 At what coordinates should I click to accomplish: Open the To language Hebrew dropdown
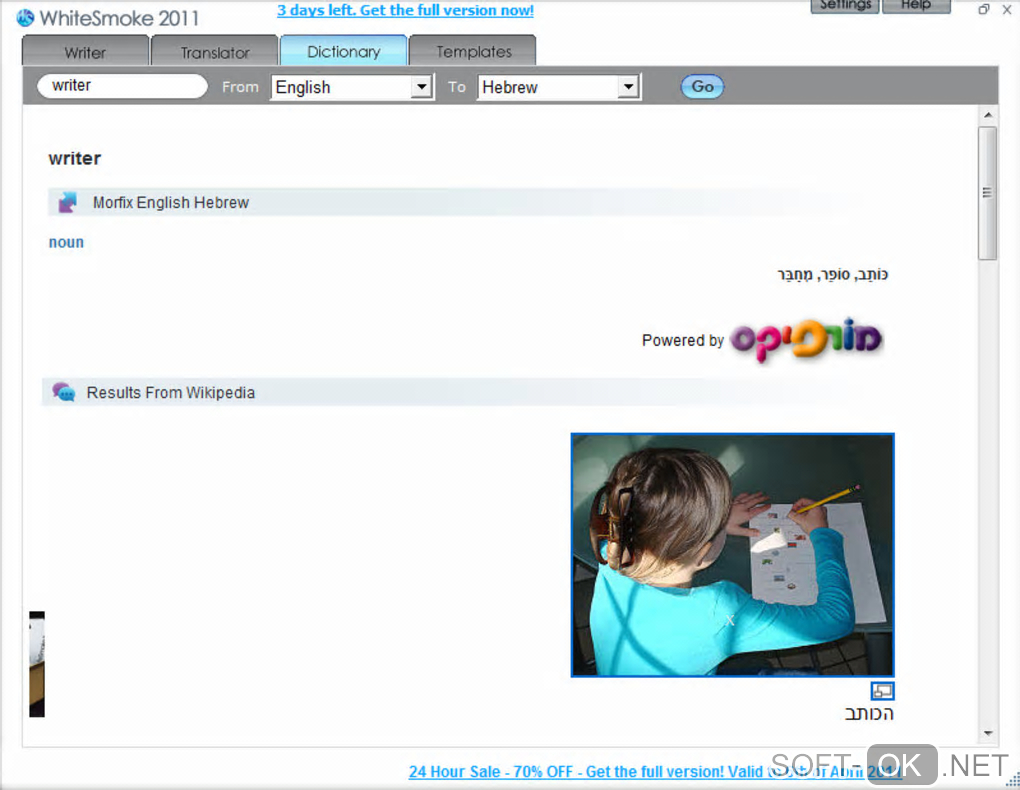pos(559,87)
